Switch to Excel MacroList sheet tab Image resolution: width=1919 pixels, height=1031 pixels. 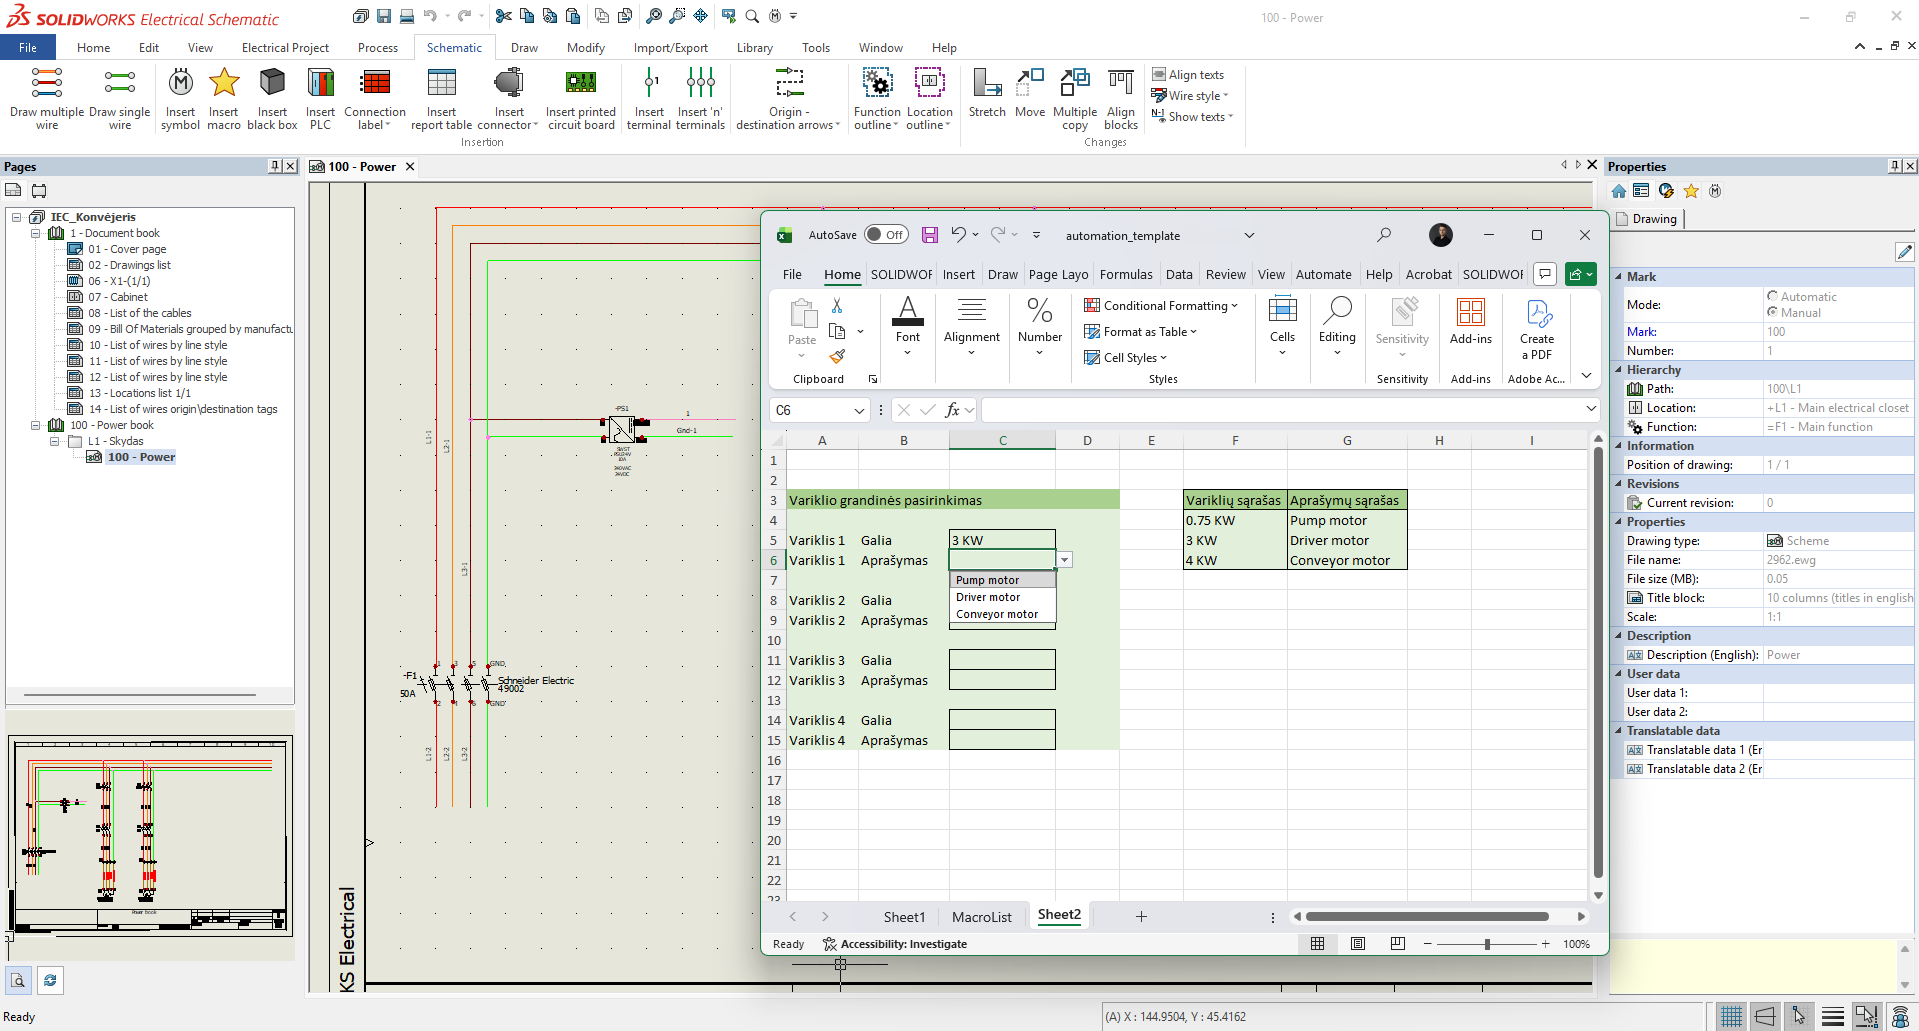click(982, 916)
